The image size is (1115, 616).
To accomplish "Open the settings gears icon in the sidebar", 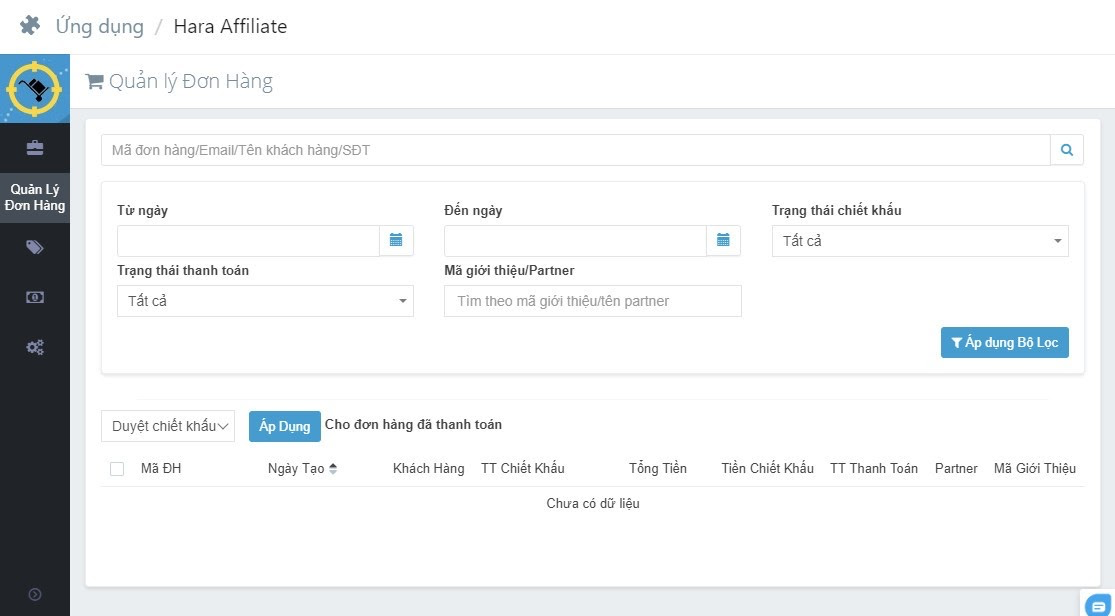I will [x=35, y=348].
